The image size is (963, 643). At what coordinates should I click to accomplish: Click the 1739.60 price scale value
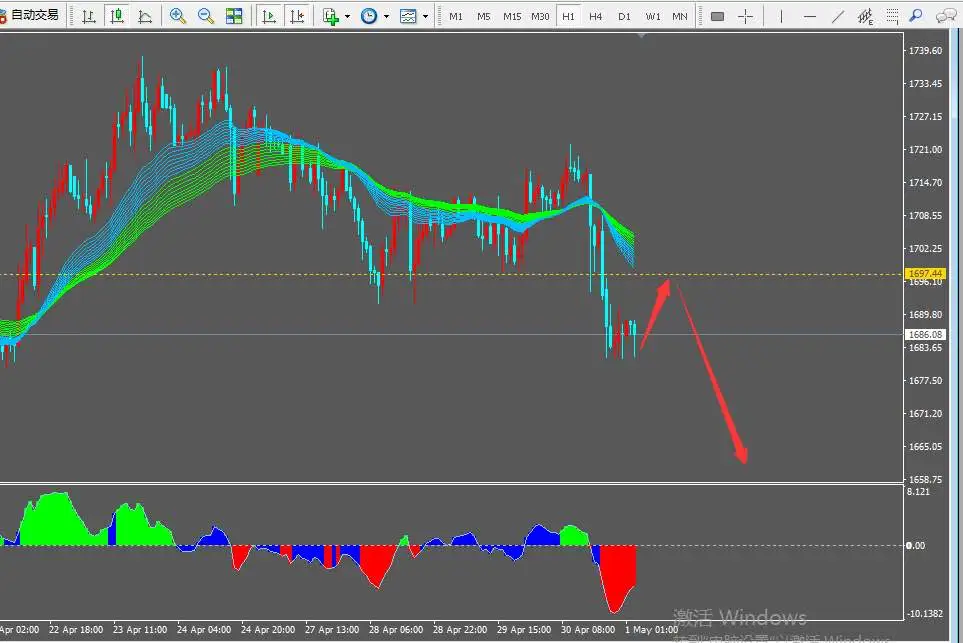[x=925, y=50]
